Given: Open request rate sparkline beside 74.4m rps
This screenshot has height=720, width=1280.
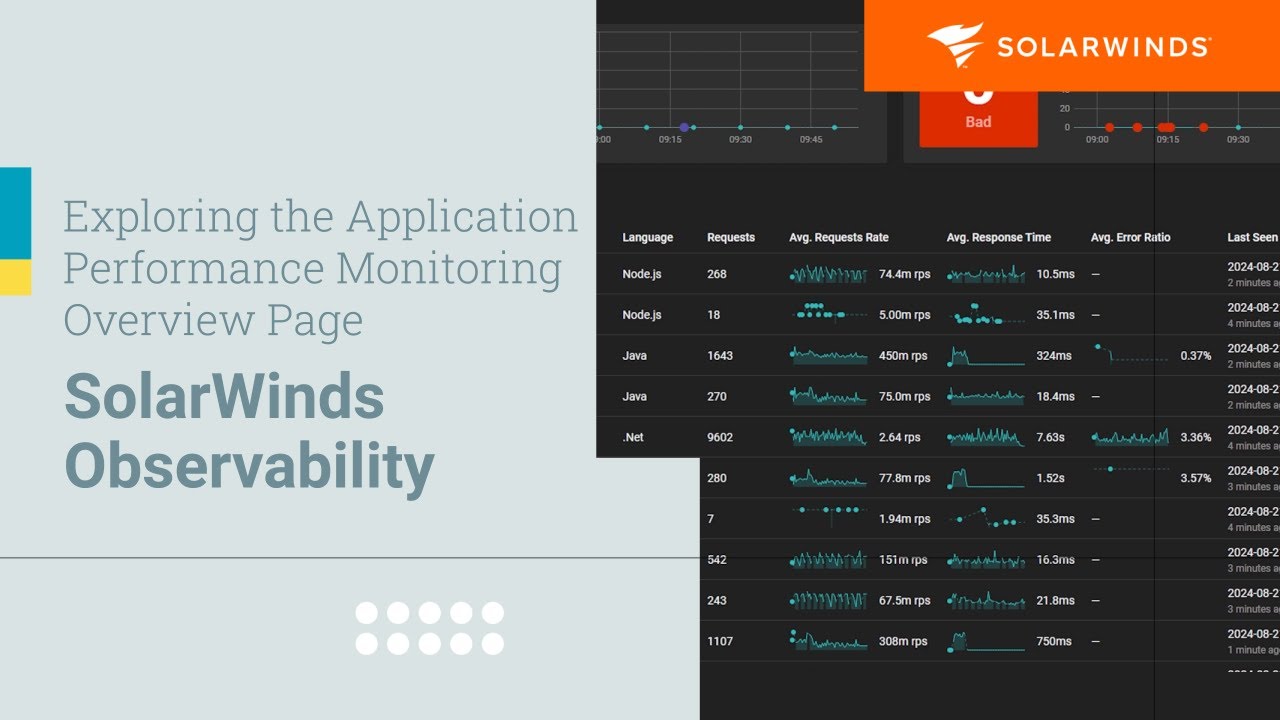Looking at the screenshot, I should click(x=829, y=274).
